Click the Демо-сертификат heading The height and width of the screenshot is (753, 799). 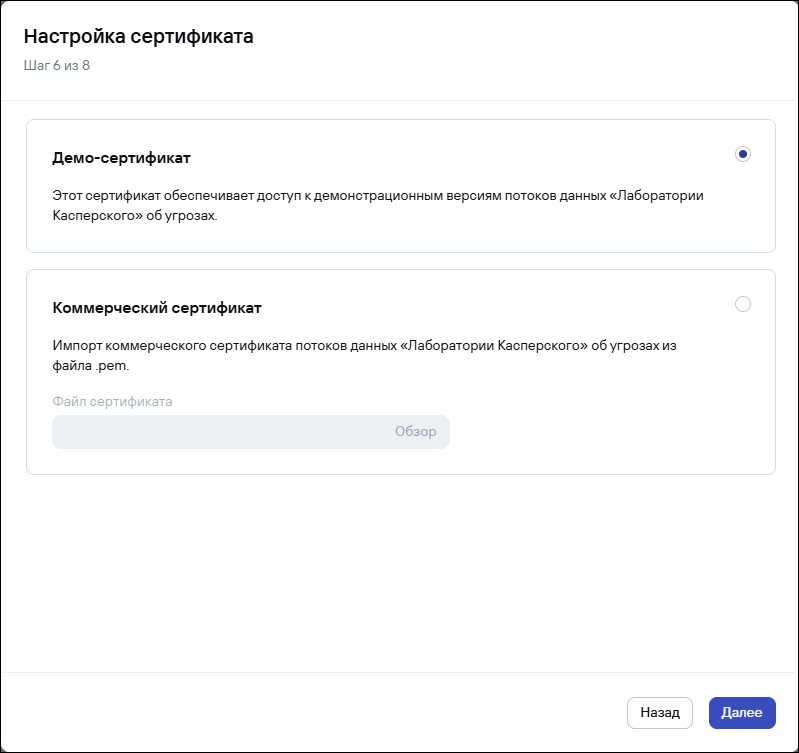[121, 158]
